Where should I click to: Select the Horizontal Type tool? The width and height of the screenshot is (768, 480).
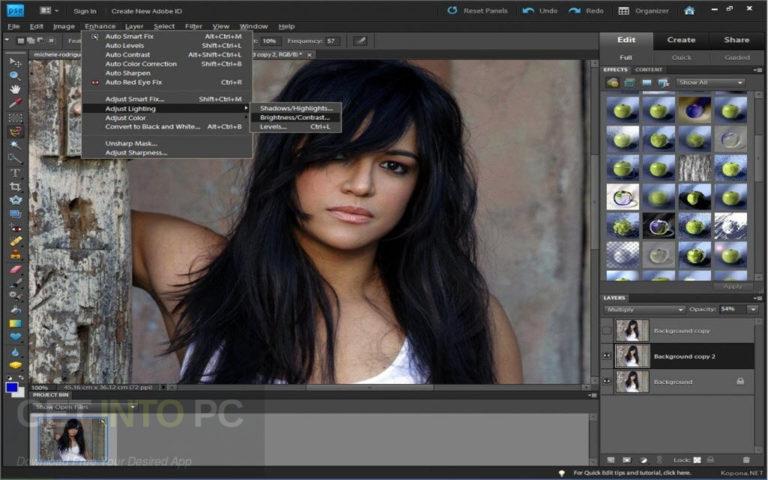tap(16, 172)
